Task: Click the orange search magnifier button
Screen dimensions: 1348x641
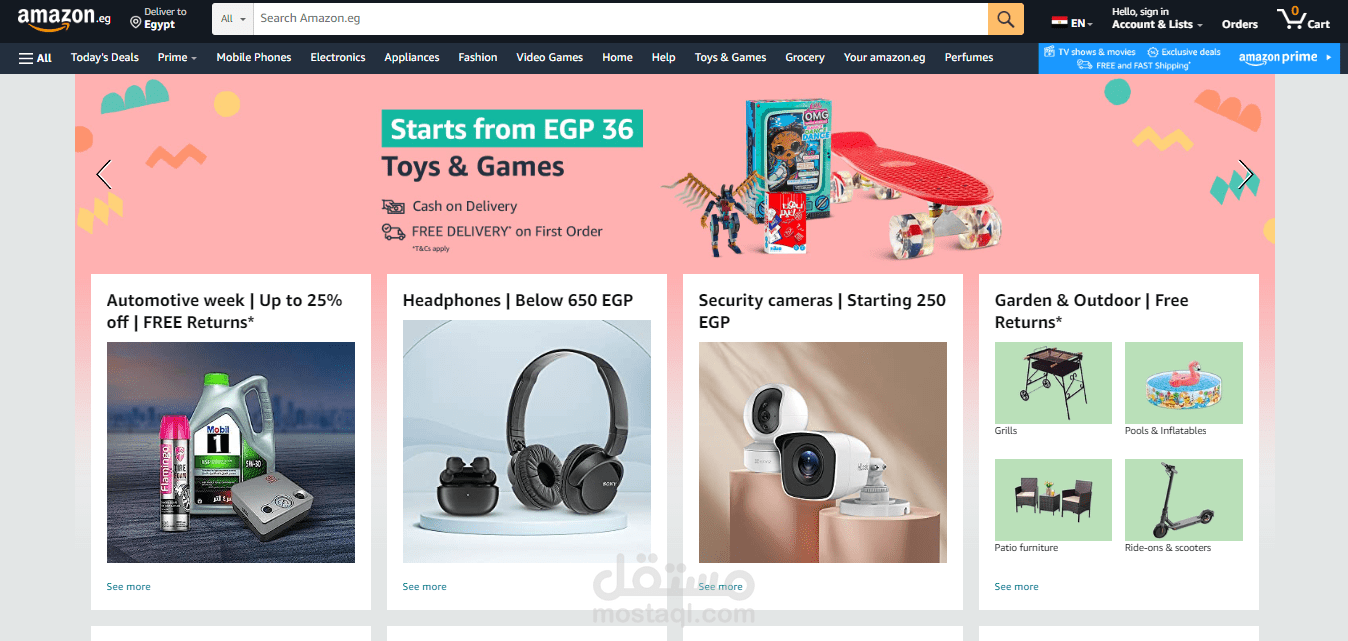Action: click(x=1006, y=19)
